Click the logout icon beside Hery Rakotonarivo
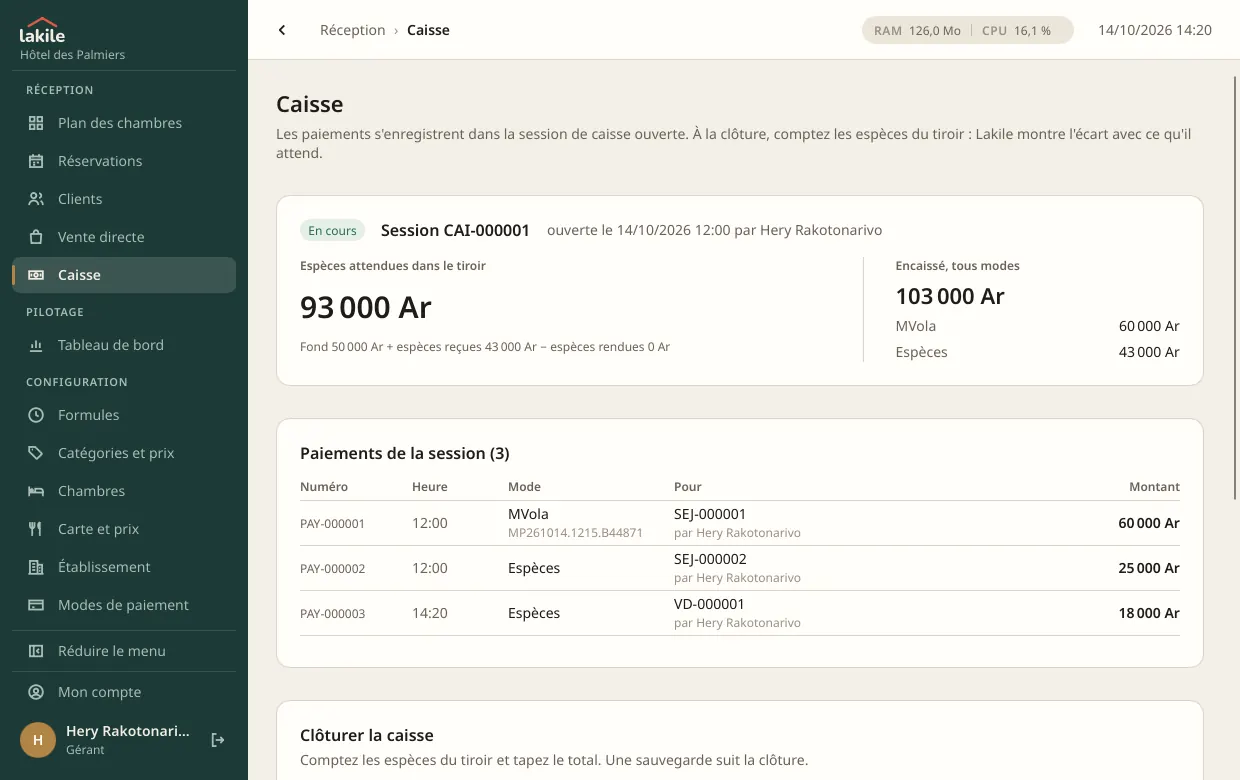 pos(218,740)
